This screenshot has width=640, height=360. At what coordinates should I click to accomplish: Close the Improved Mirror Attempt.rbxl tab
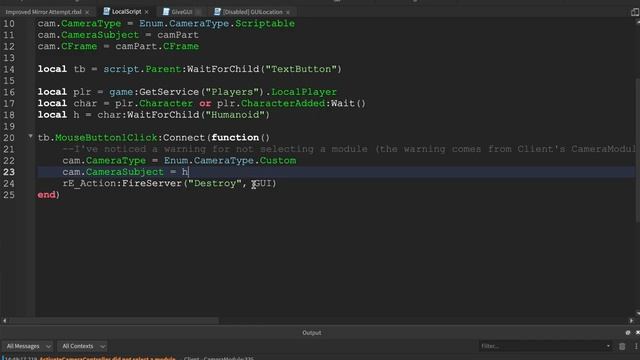coord(87,12)
